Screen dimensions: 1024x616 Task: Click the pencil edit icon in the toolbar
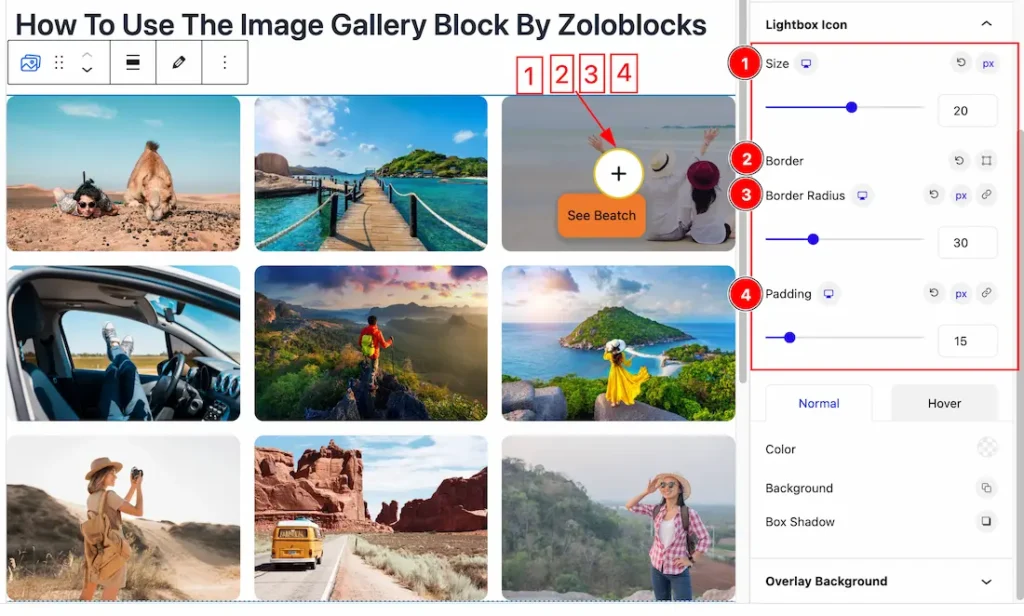(178, 63)
